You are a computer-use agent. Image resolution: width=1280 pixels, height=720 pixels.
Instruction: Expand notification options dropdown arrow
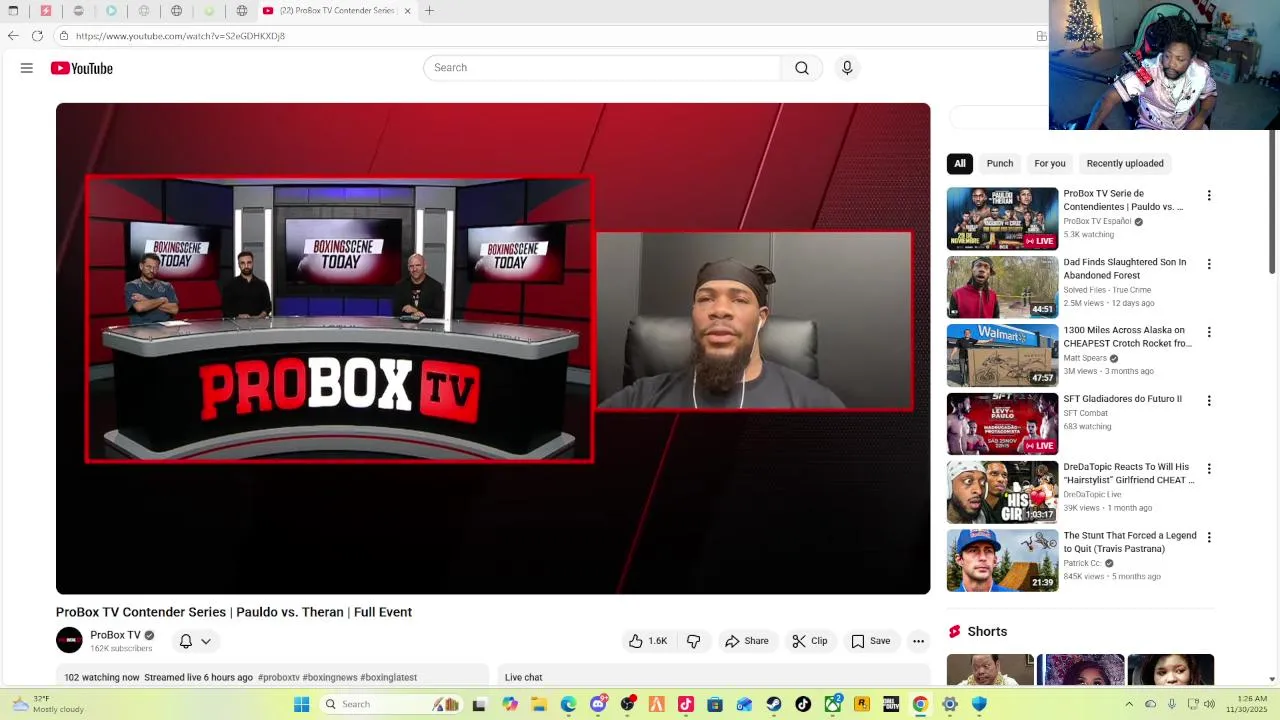pos(206,642)
